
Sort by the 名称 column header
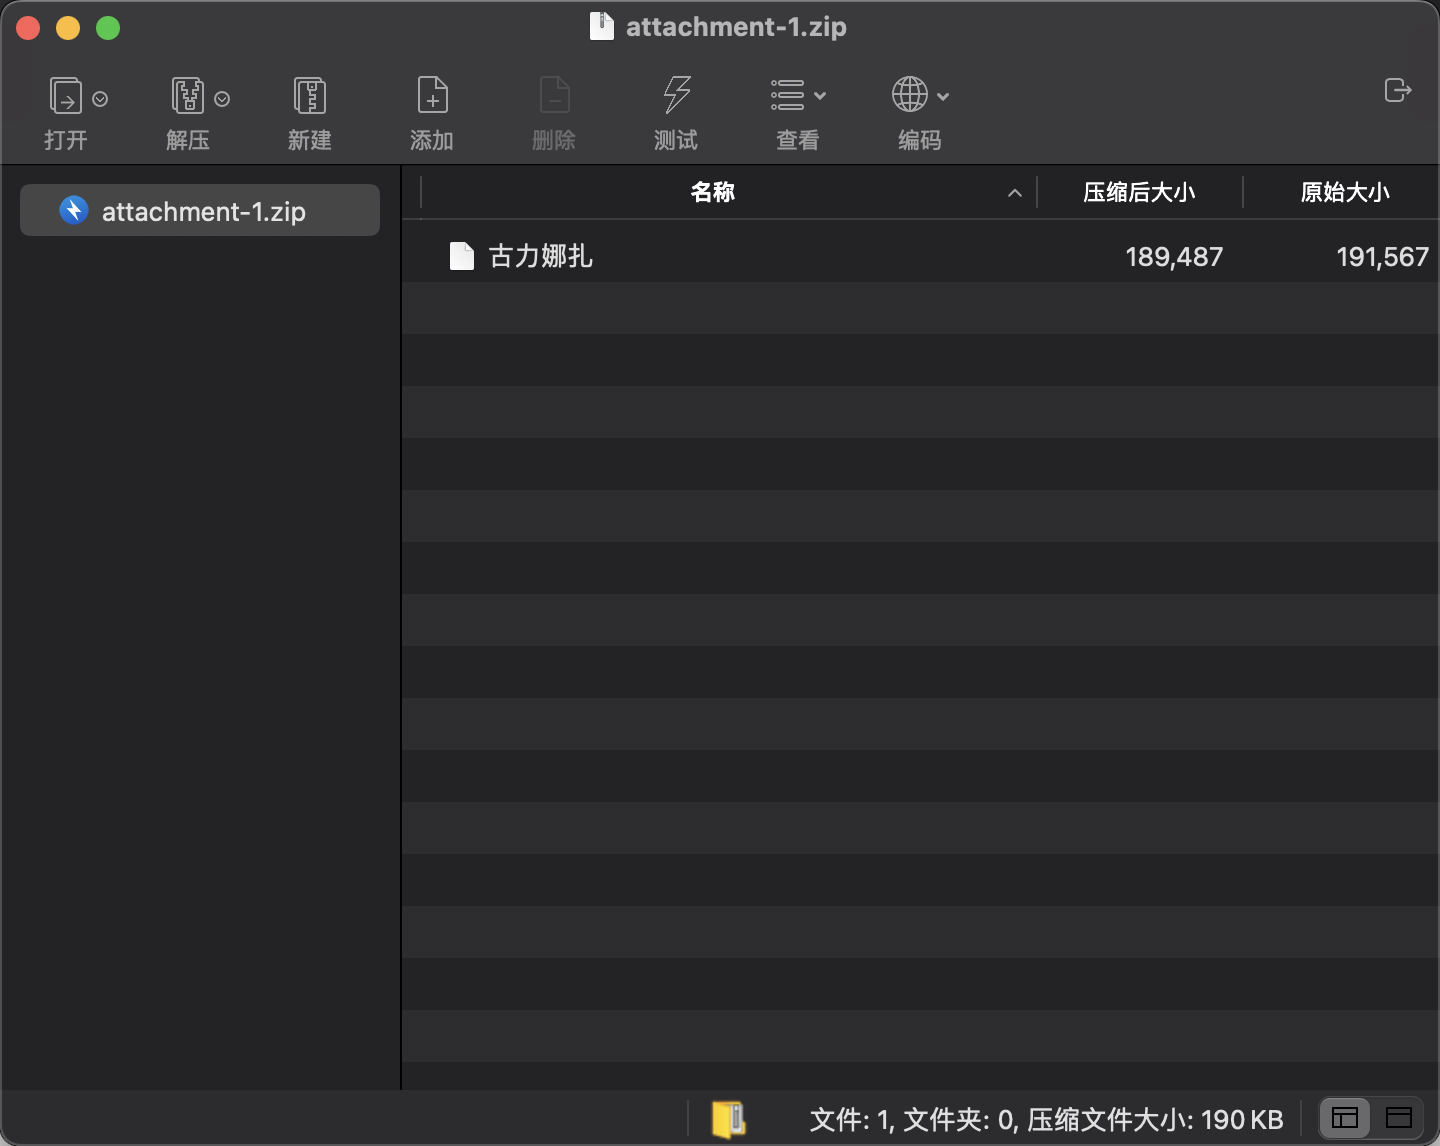click(x=713, y=192)
